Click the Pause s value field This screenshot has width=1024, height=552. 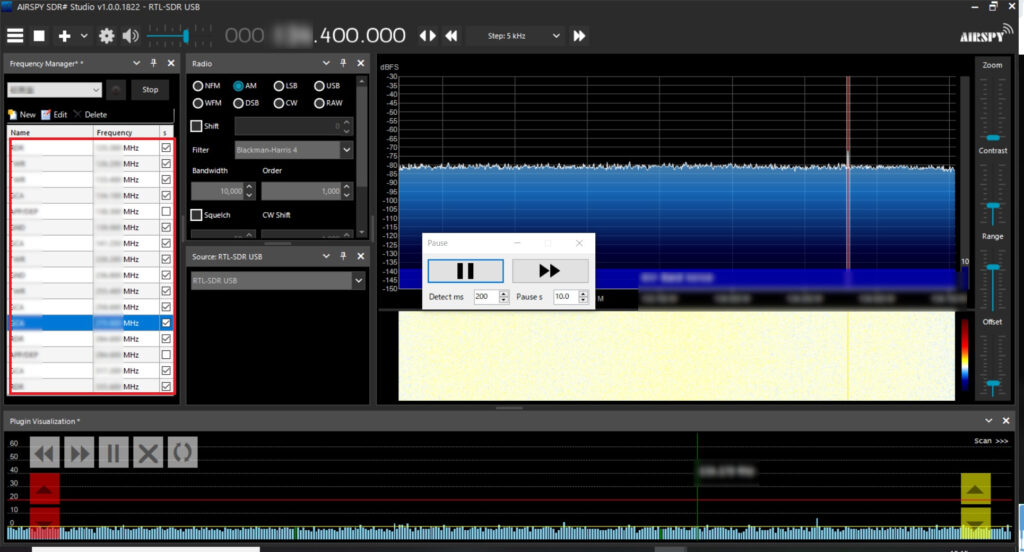[x=566, y=297]
